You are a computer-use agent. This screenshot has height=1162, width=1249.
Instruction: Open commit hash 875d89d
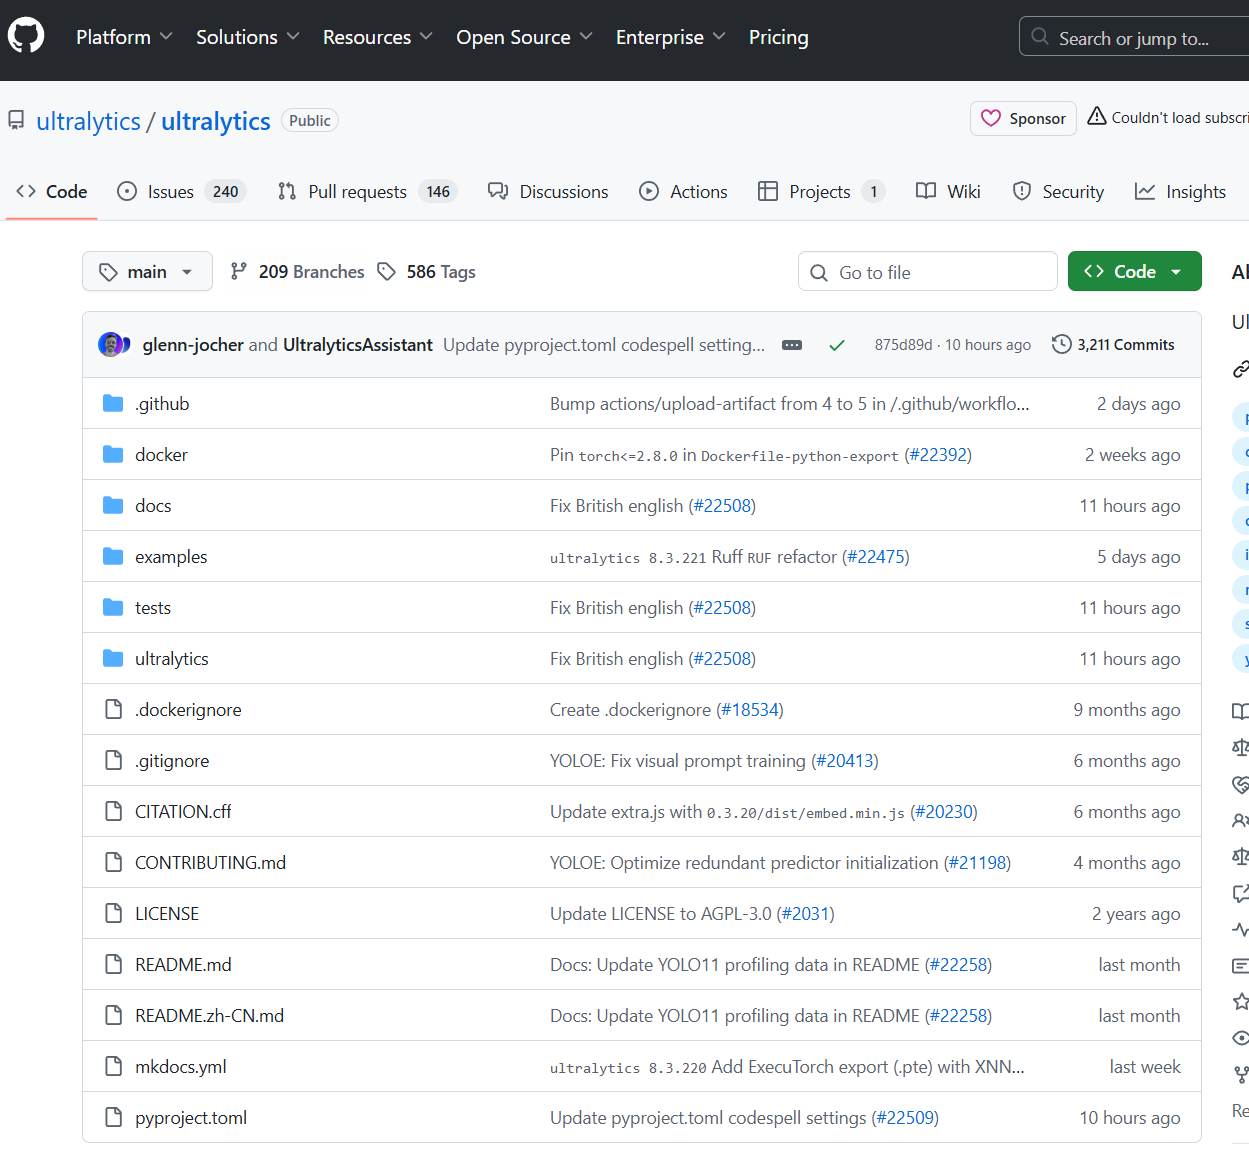[903, 345]
